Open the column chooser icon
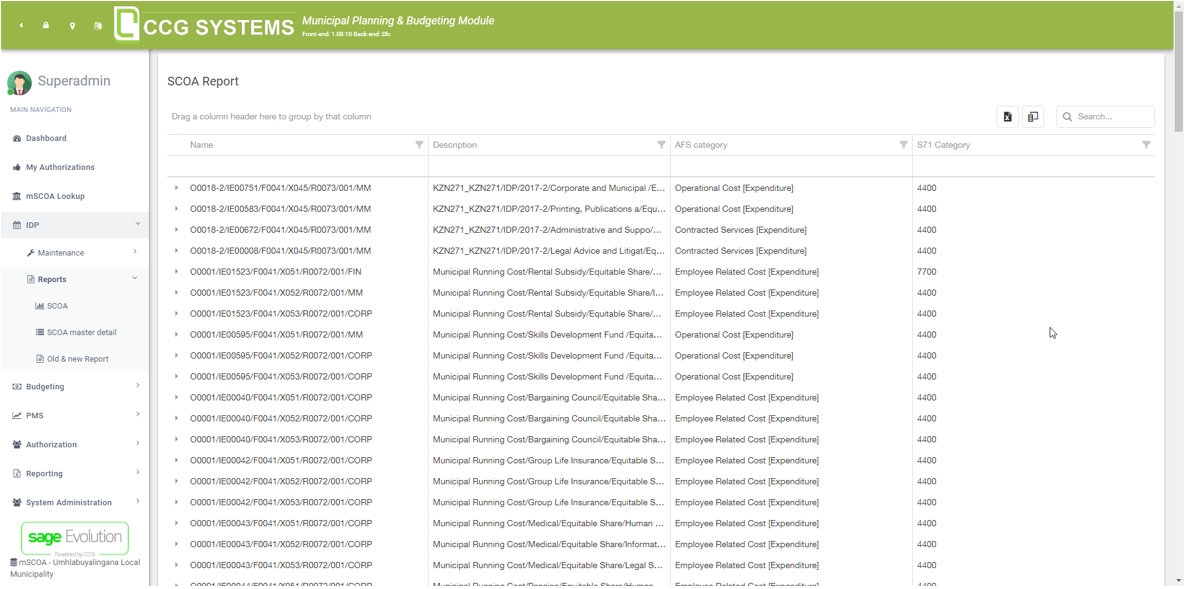 point(1033,117)
